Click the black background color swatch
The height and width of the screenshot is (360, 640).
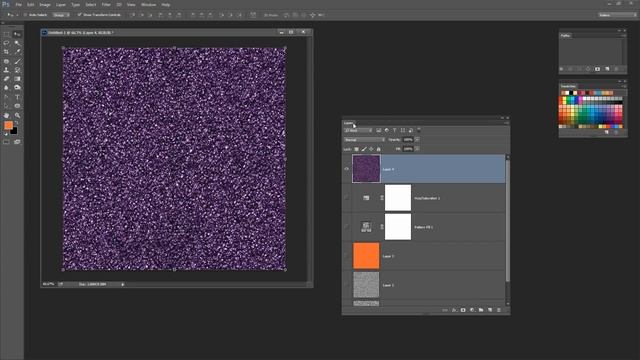pyautogui.click(x=15, y=131)
